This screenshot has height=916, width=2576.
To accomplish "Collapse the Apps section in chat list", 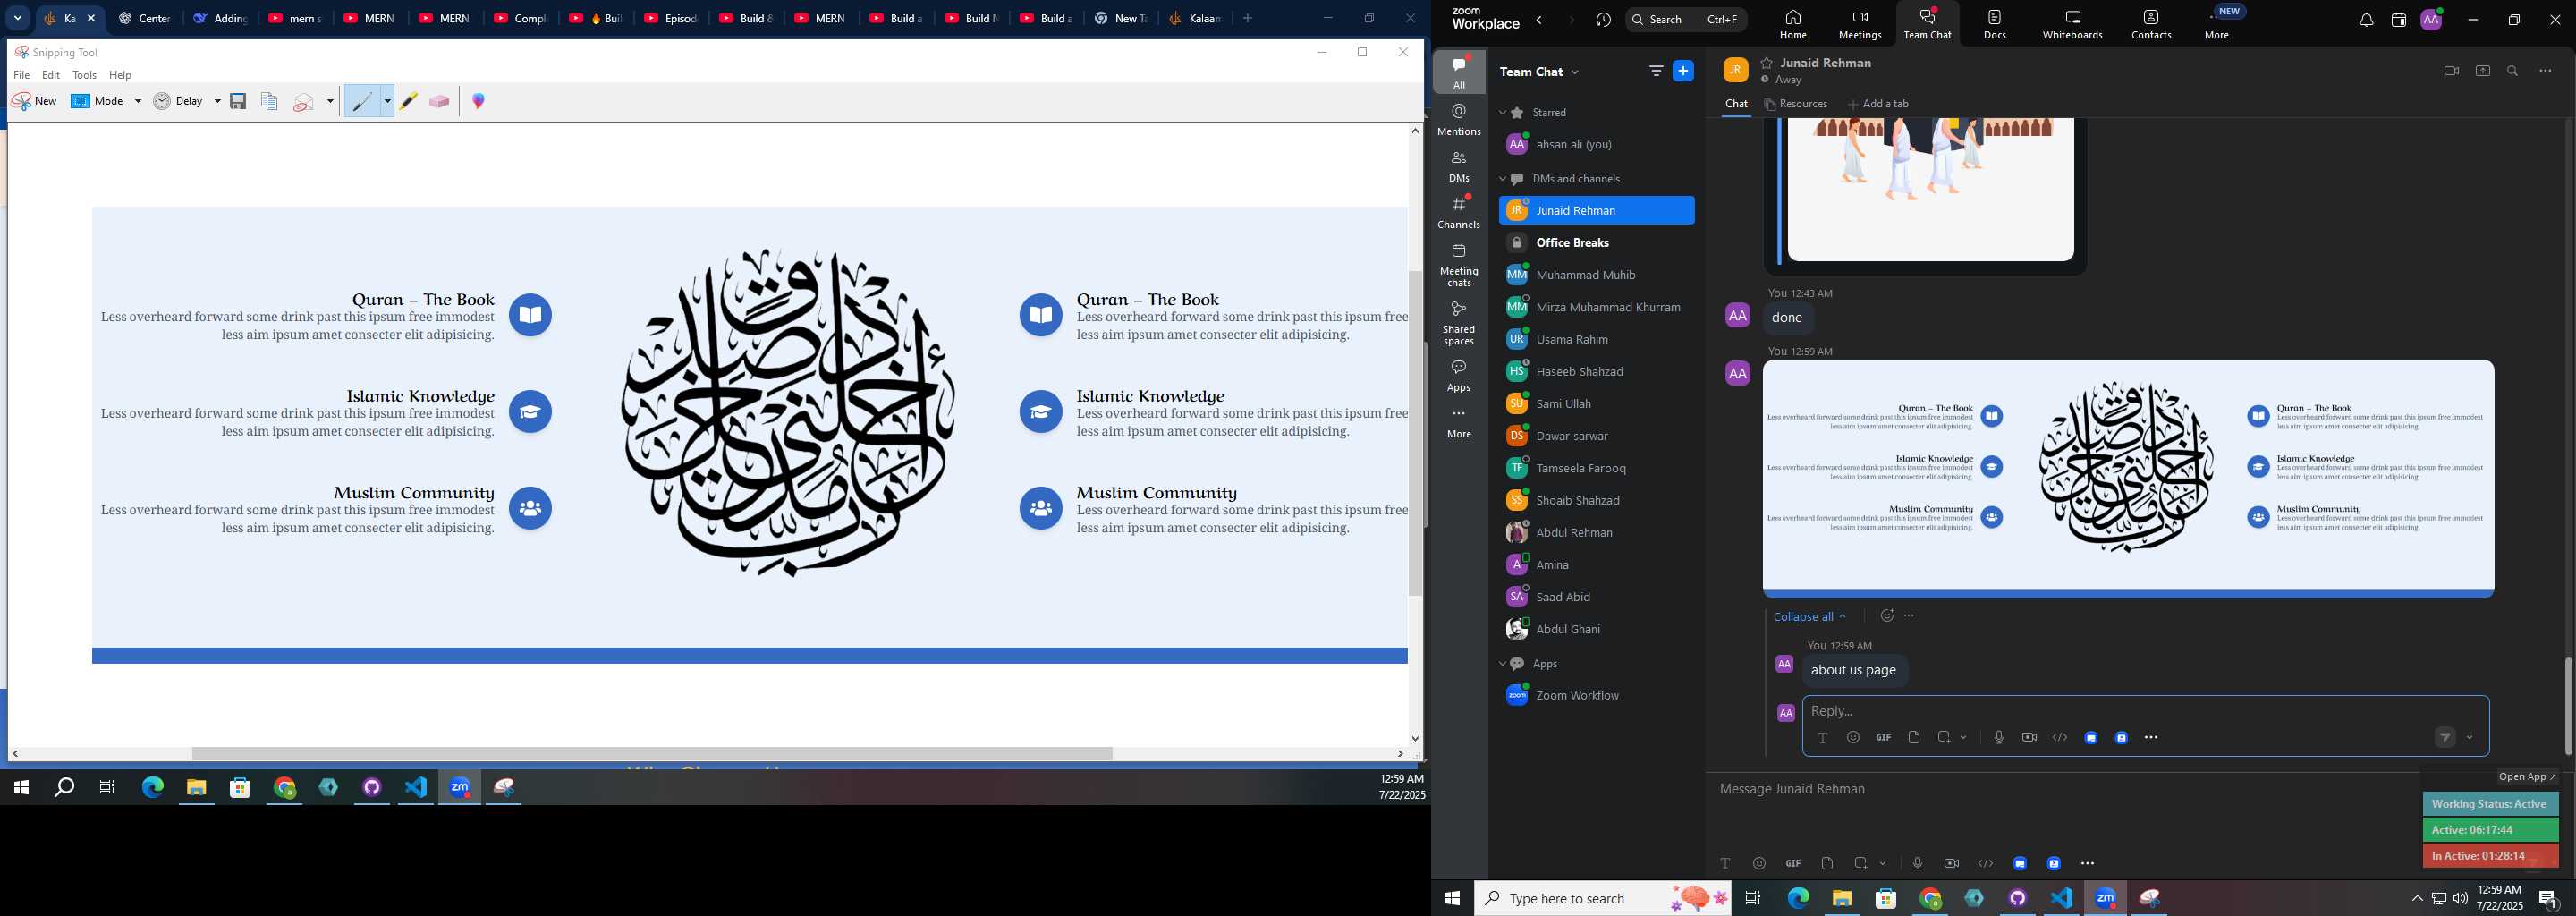I will pyautogui.click(x=1502, y=664).
